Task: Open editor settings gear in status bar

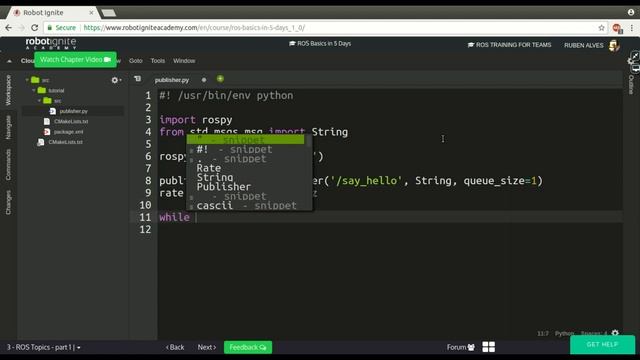Action: (615, 333)
